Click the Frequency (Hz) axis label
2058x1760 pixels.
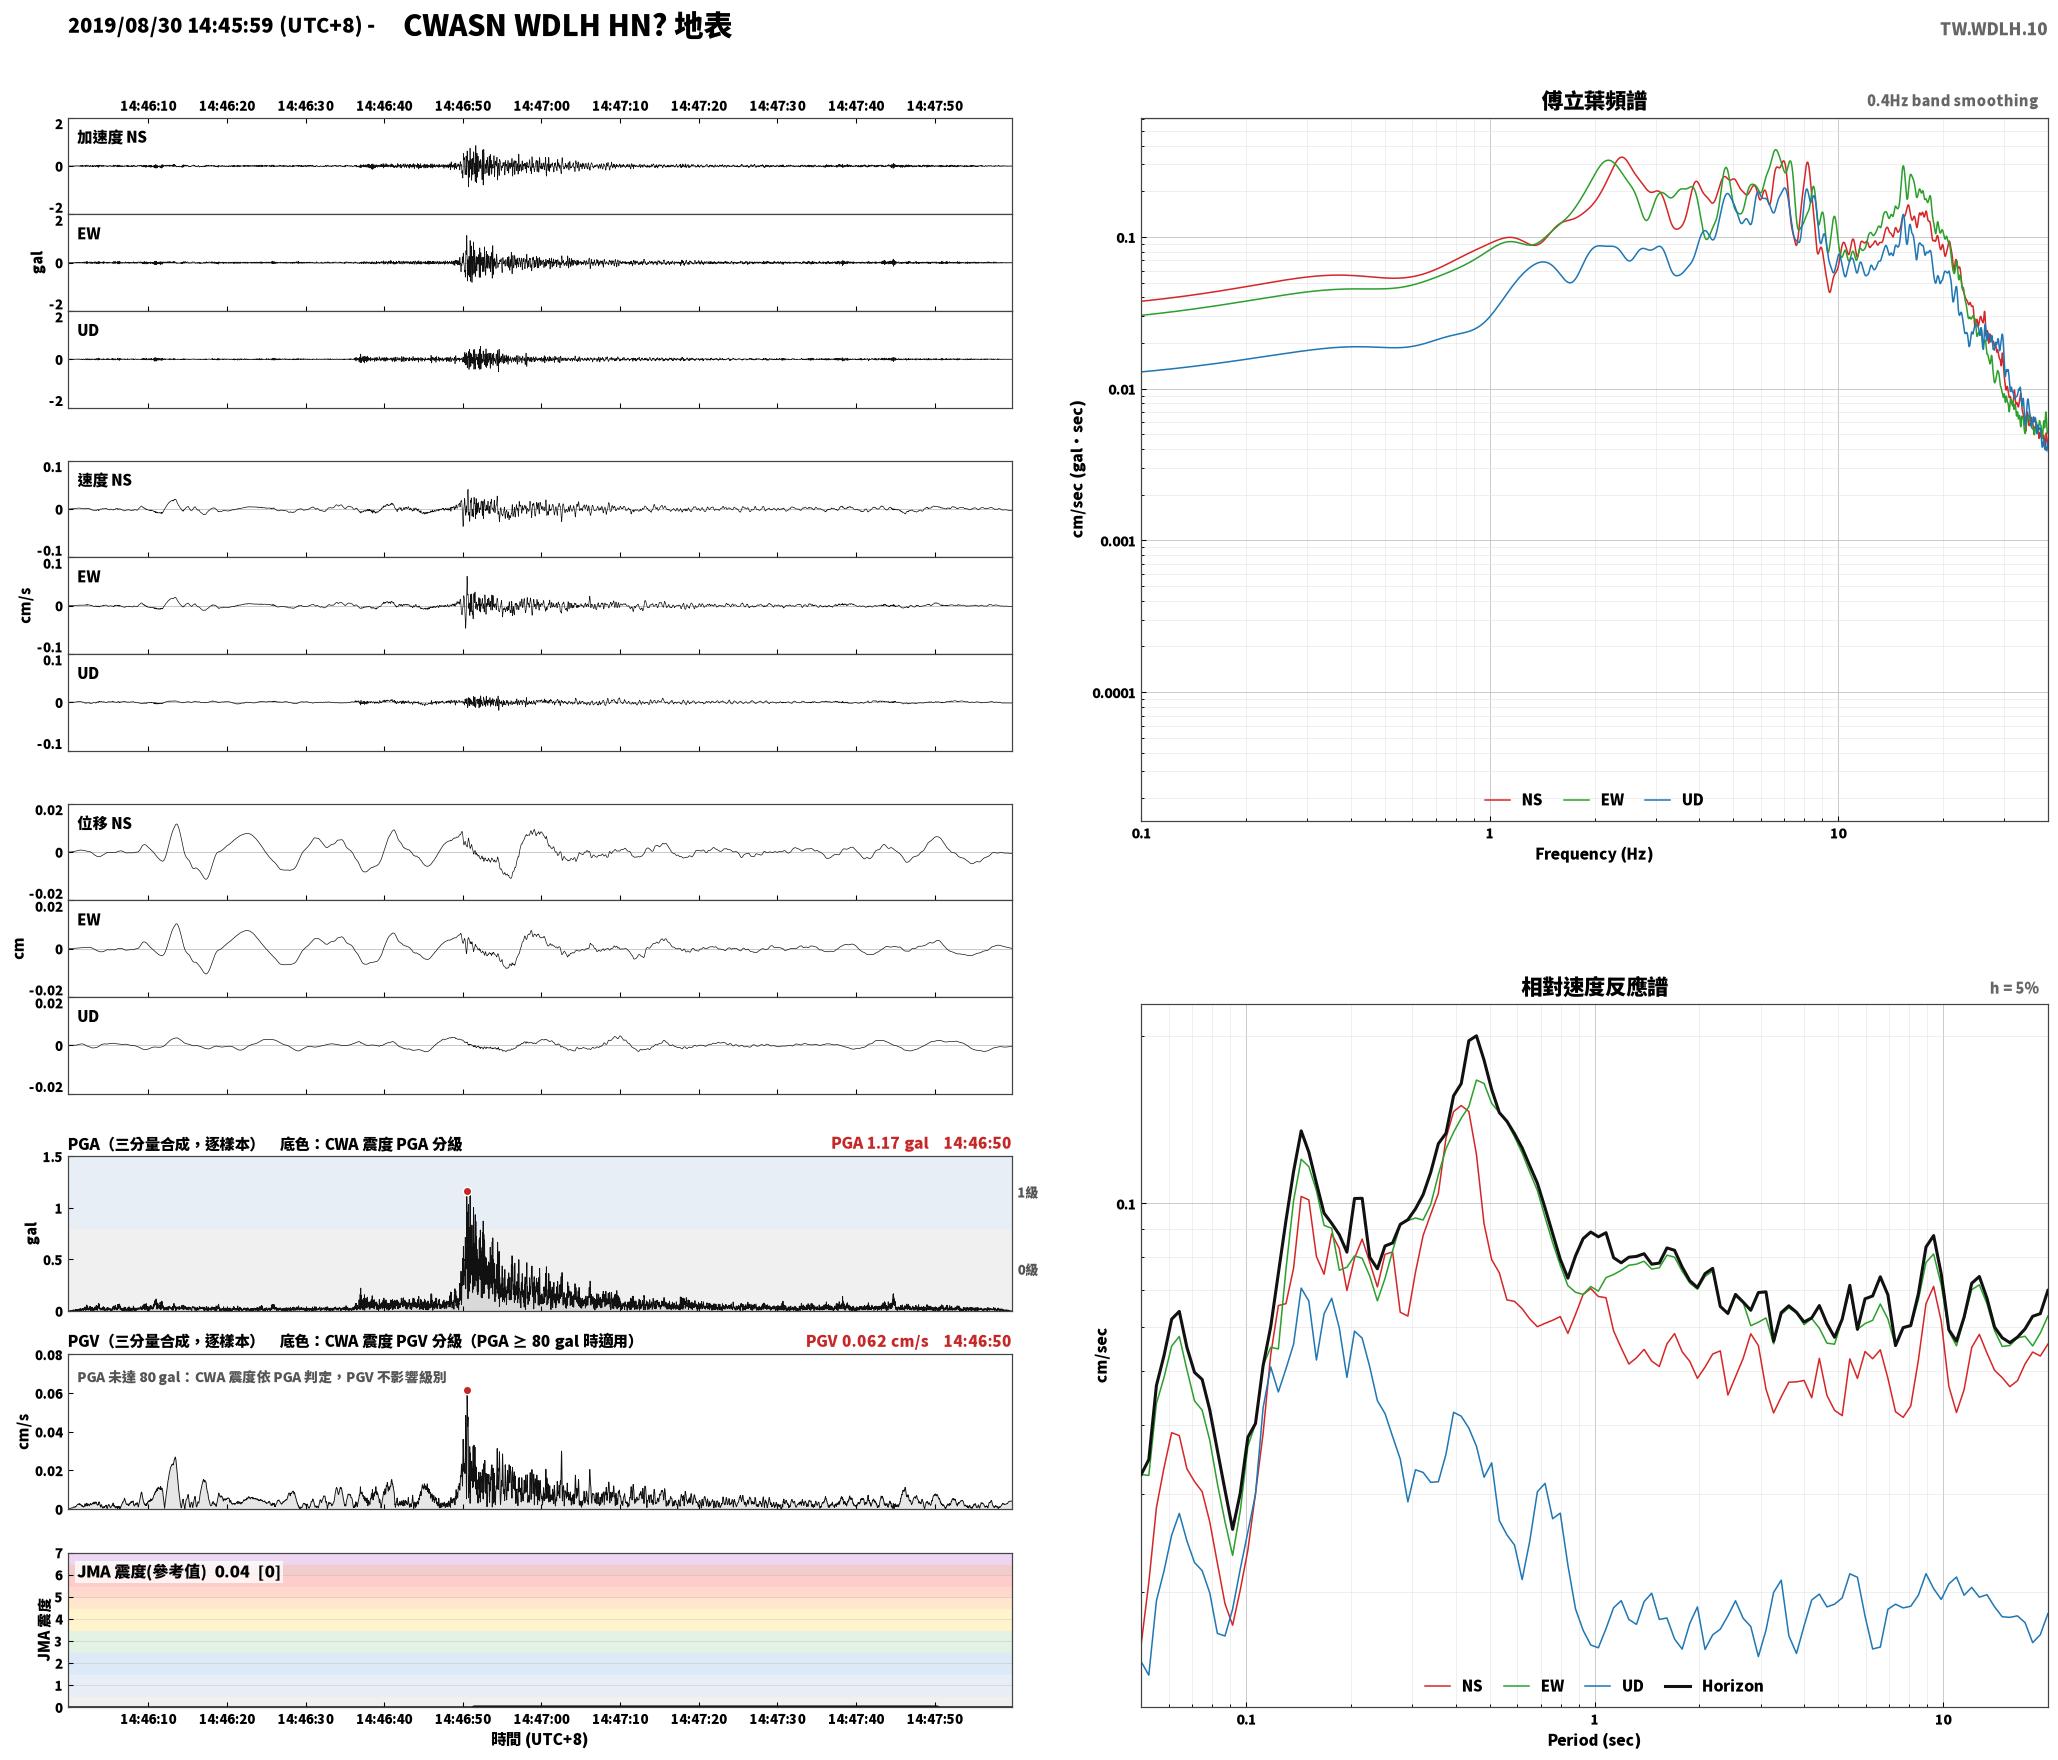(x=1594, y=853)
